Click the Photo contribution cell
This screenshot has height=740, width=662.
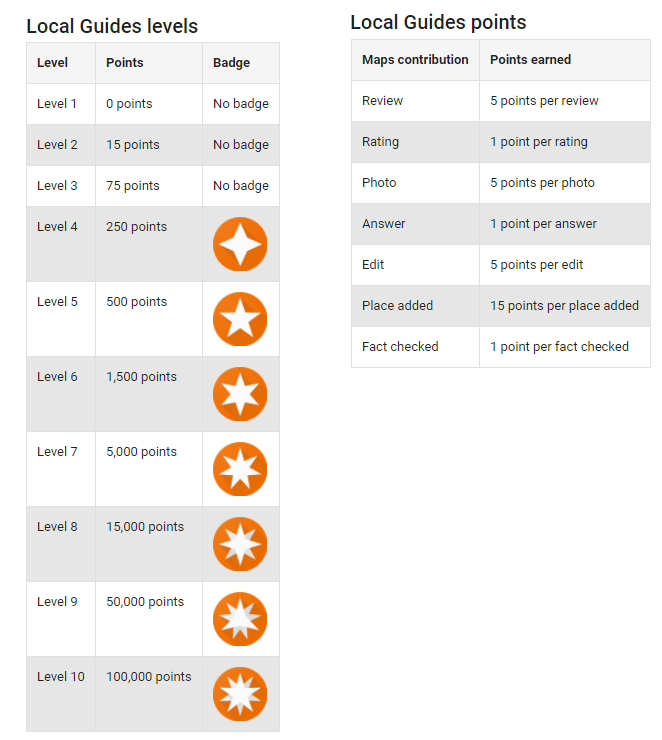coord(379,183)
